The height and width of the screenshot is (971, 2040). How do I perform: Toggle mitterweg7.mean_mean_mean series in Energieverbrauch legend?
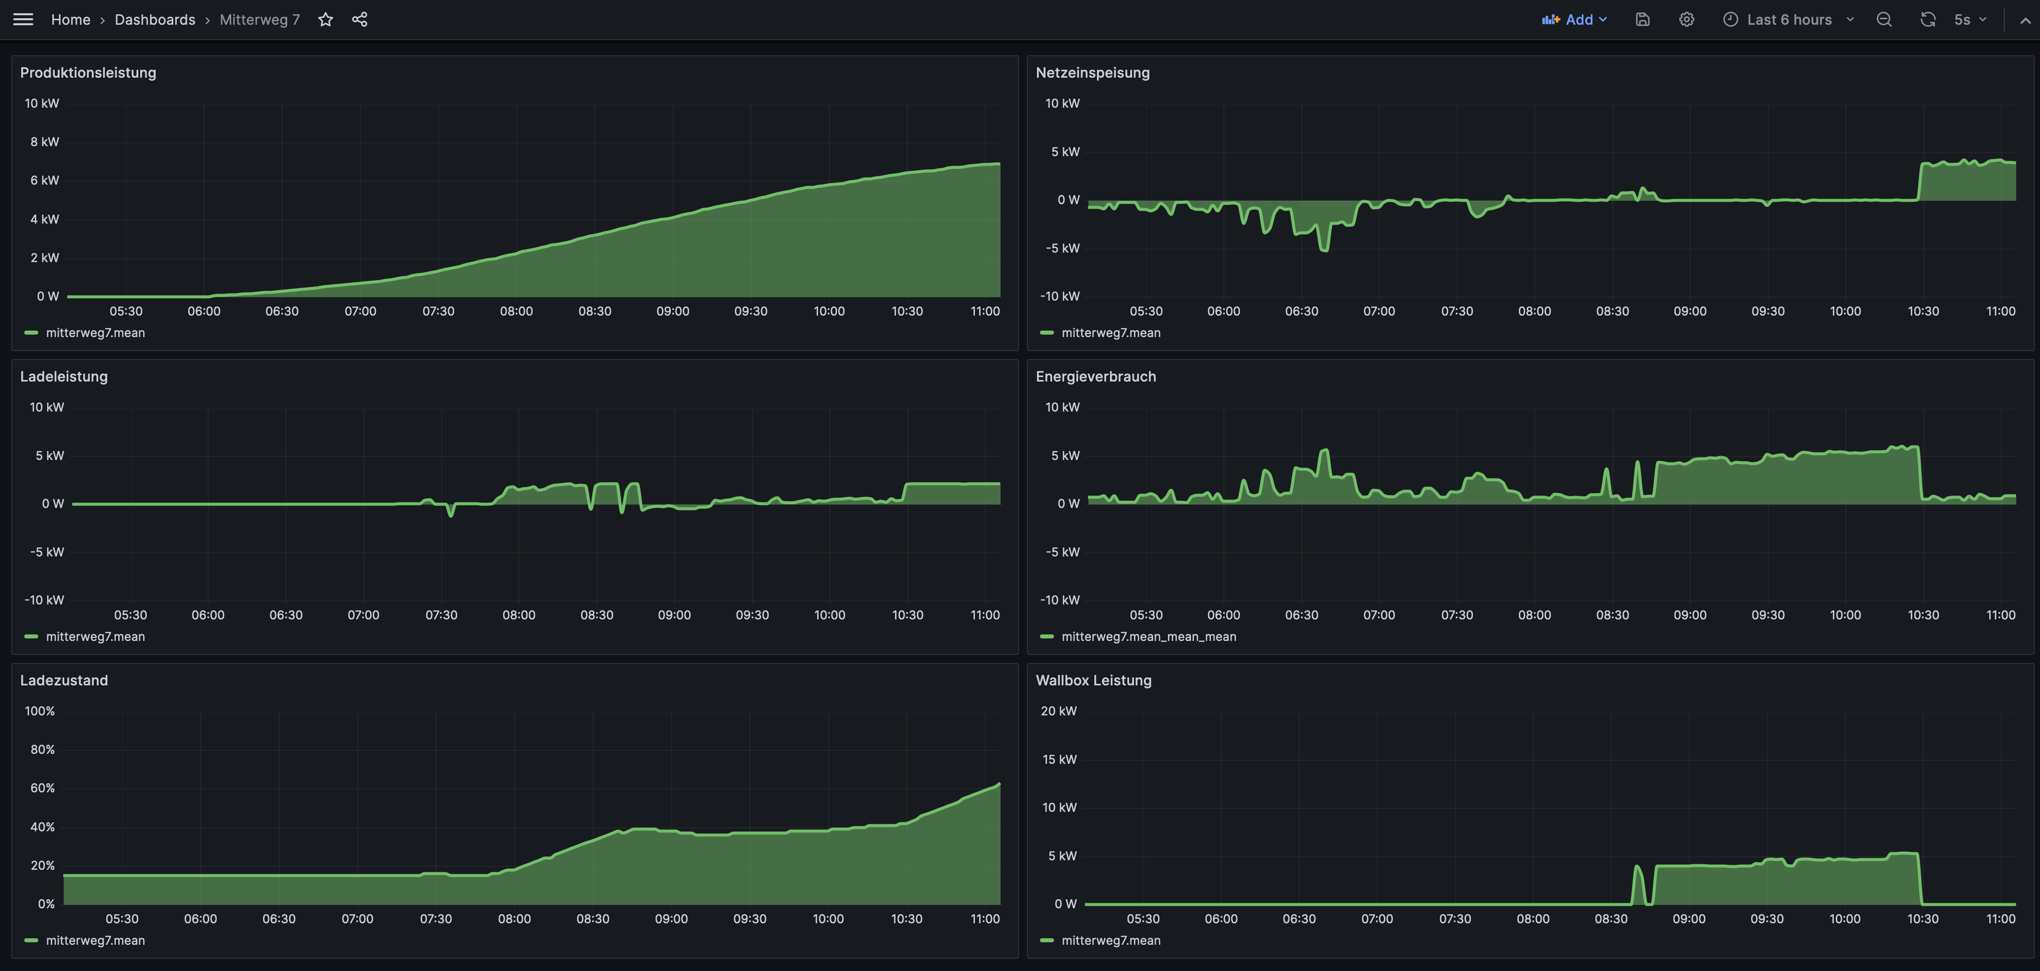[1148, 637]
